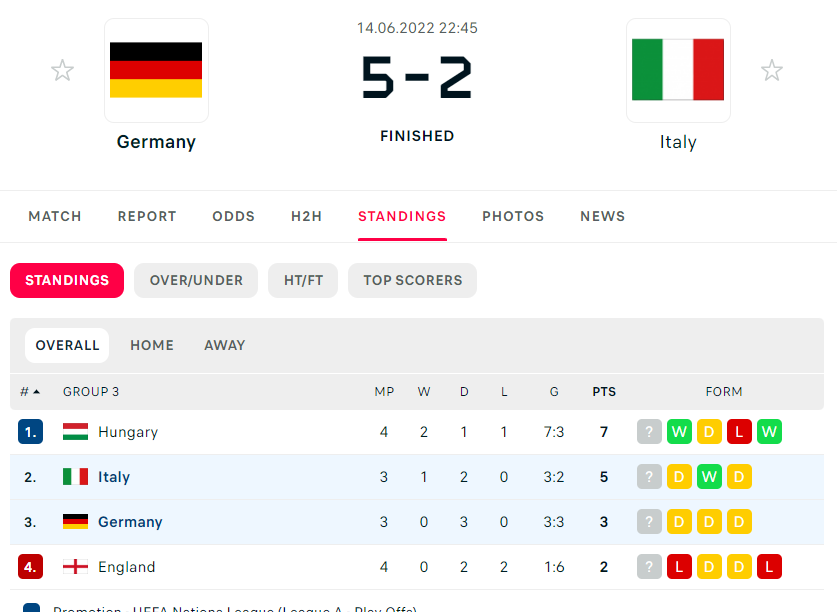The height and width of the screenshot is (612, 837).
Task: Open the PHOTOS tab
Action: [x=513, y=216]
